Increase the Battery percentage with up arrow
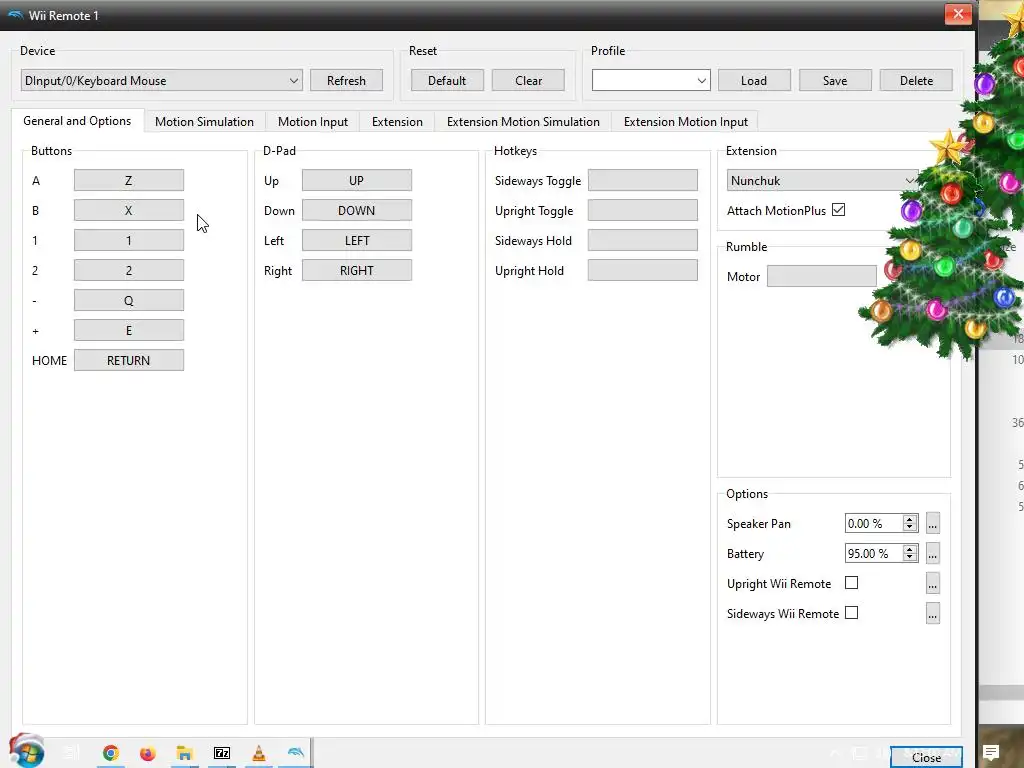Viewport: 1024px width, 768px height. coord(909,549)
